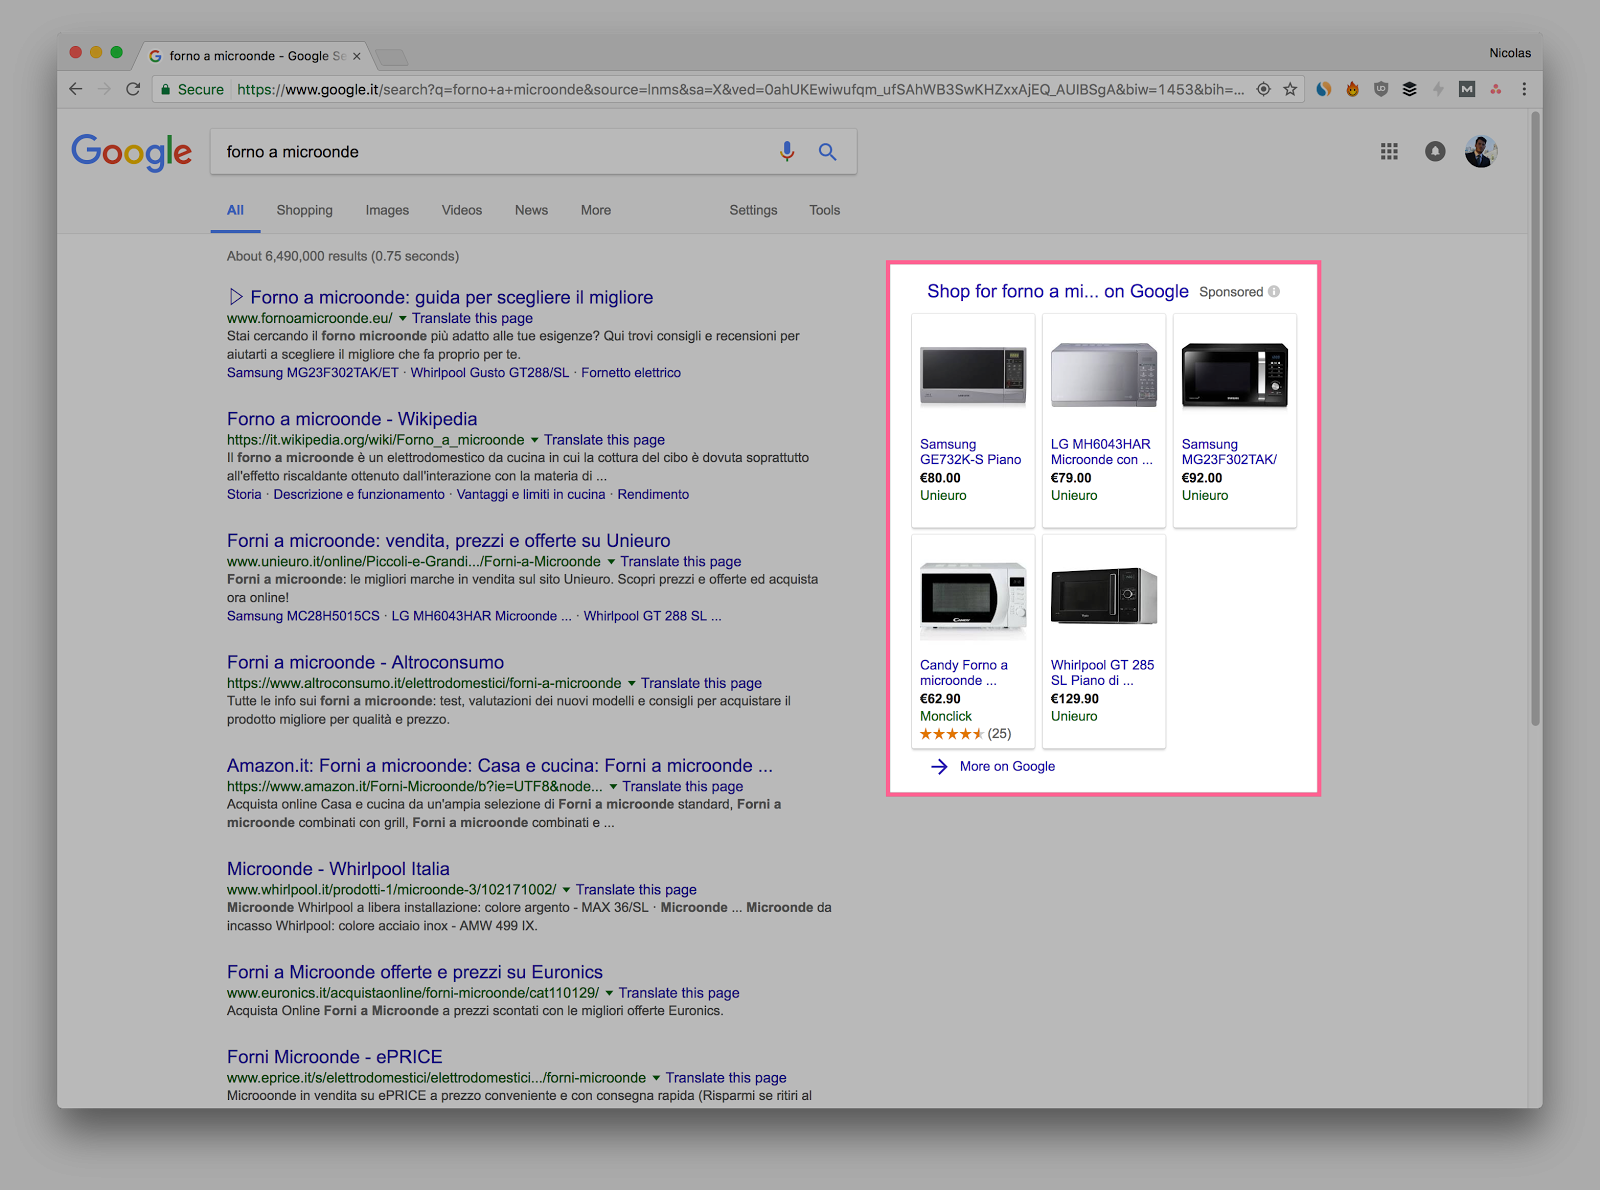Click the page vertical scrollbar
Viewport: 1600px width, 1190px height.
[1535, 418]
